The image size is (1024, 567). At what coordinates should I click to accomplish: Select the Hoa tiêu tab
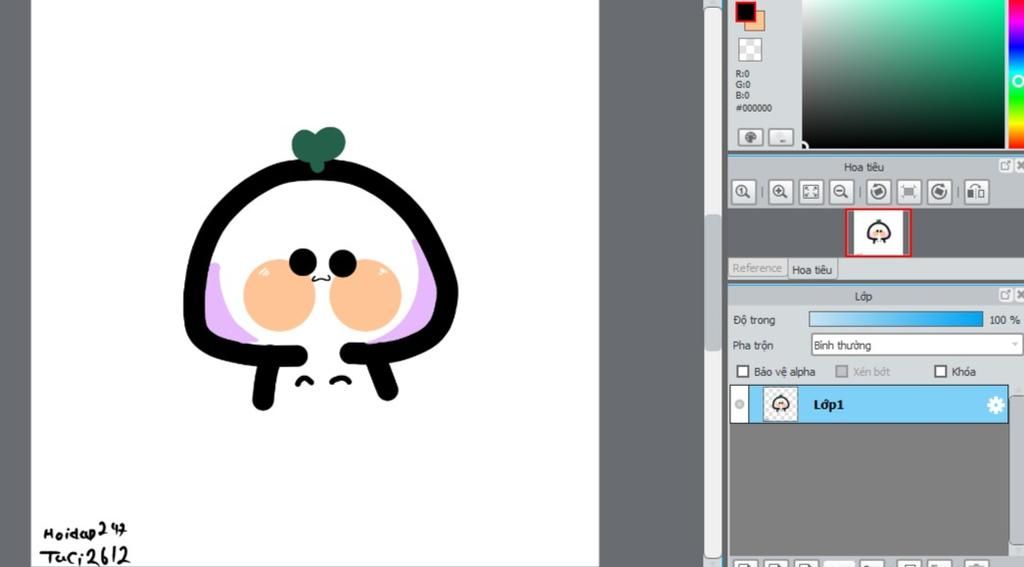pyautogui.click(x=812, y=269)
